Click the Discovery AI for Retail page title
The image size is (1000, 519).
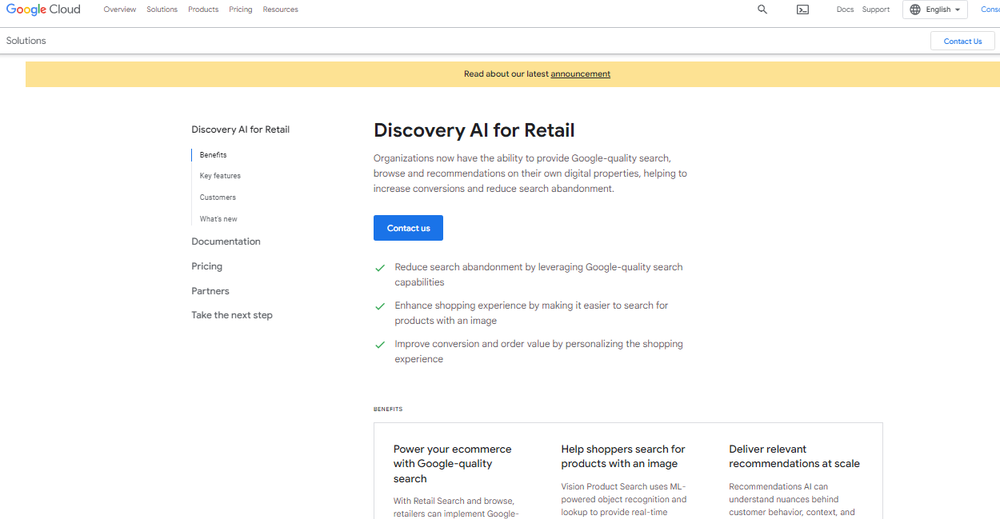point(474,130)
